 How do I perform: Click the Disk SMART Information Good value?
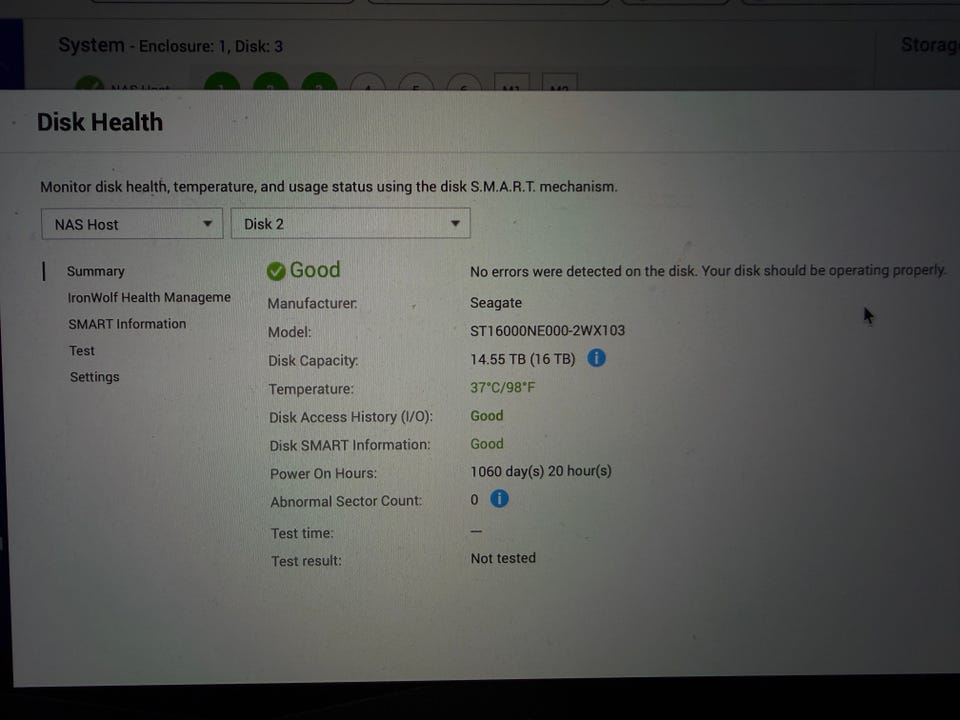coord(487,444)
